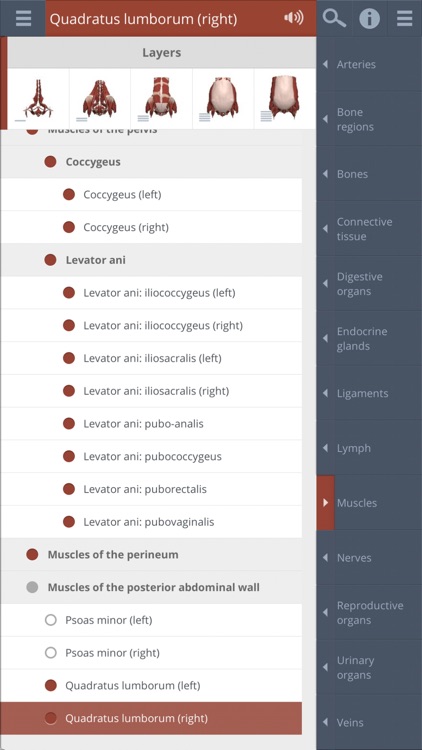Toggle visibility dot for Coccygeus (left)
Screen dimensions: 422x750
tap(69, 195)
